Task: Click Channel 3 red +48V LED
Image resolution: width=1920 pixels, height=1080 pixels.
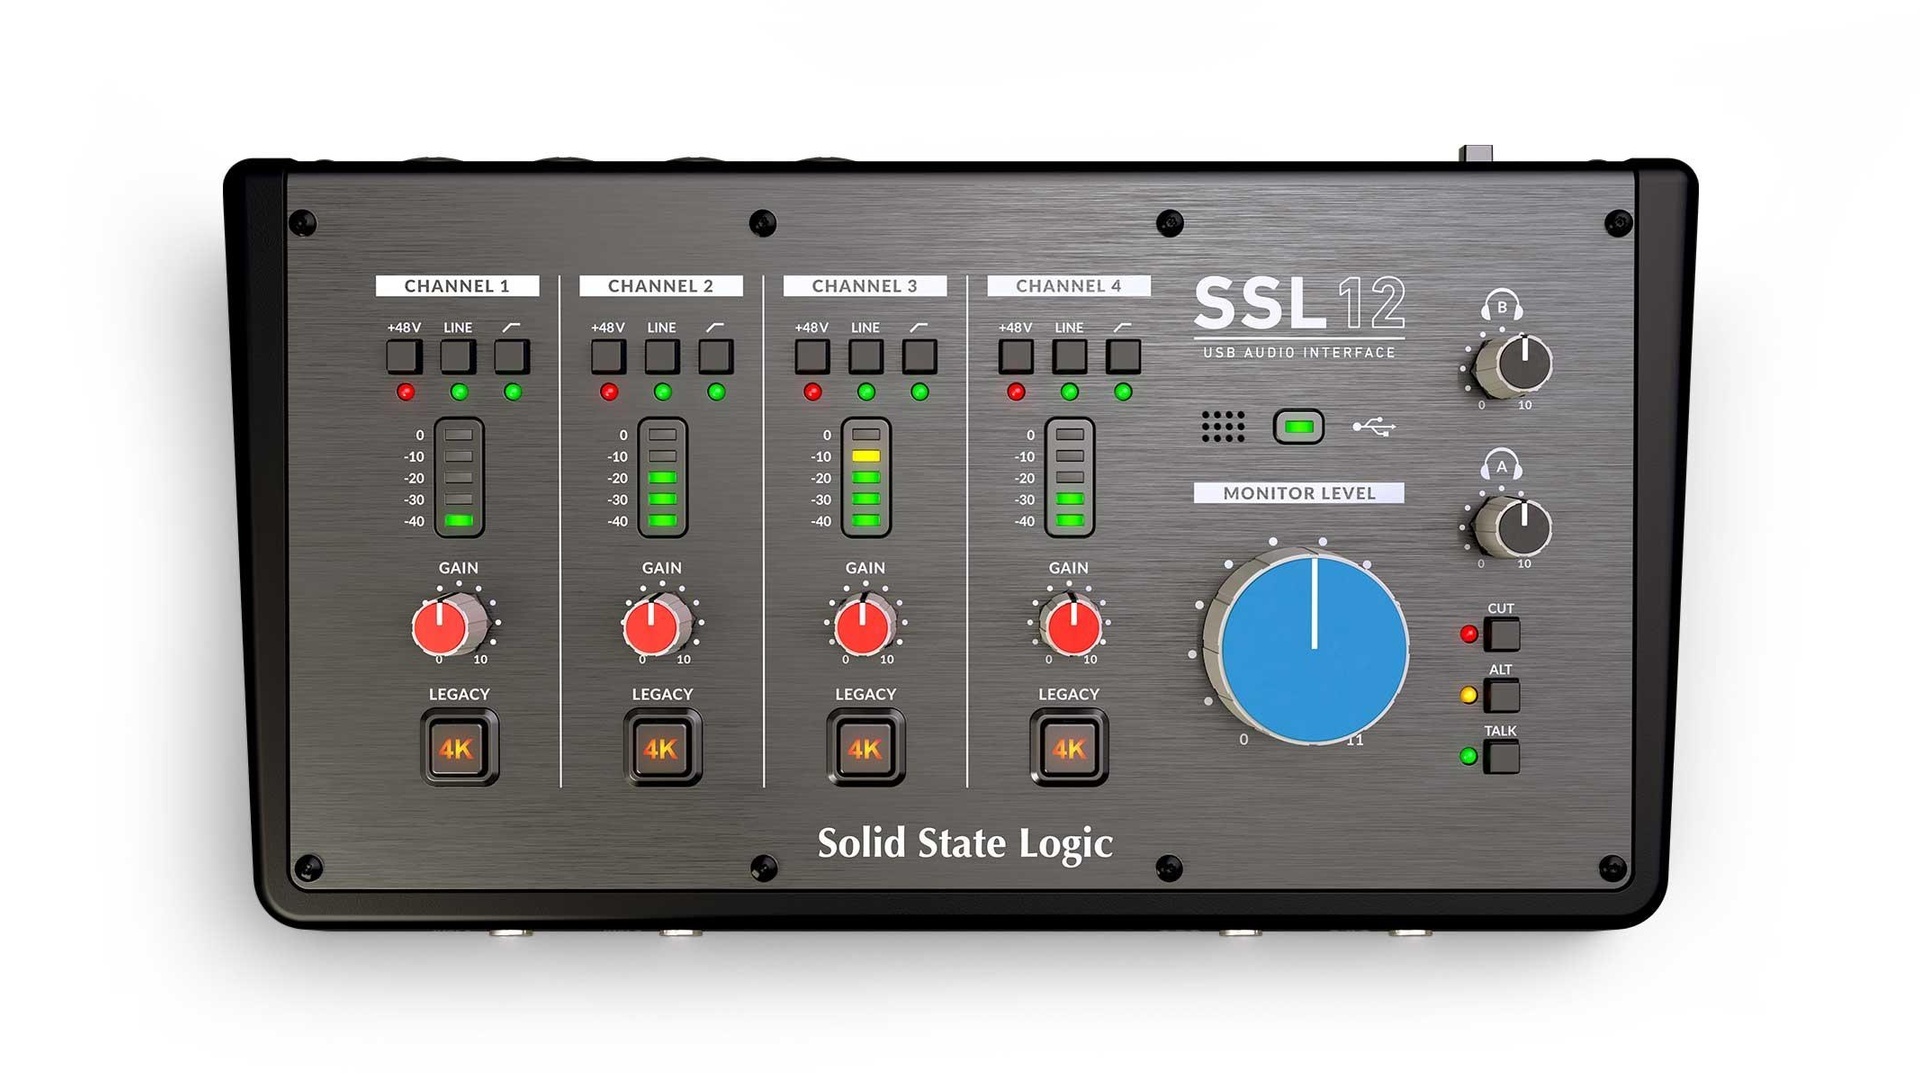Action: (x=813, y=392)
